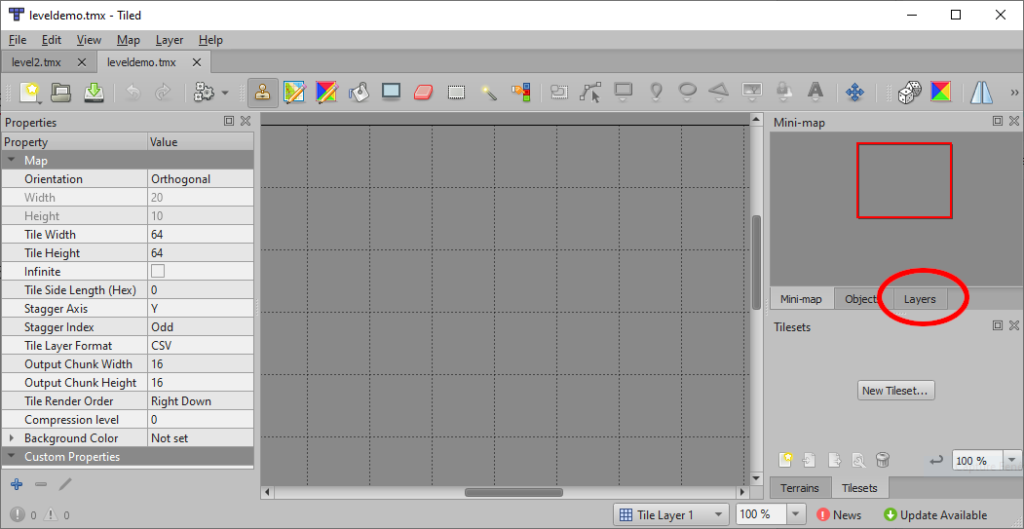The image size is (1024, 529).
Task: Switch to the Terrains tab
Action: point(801,488)
